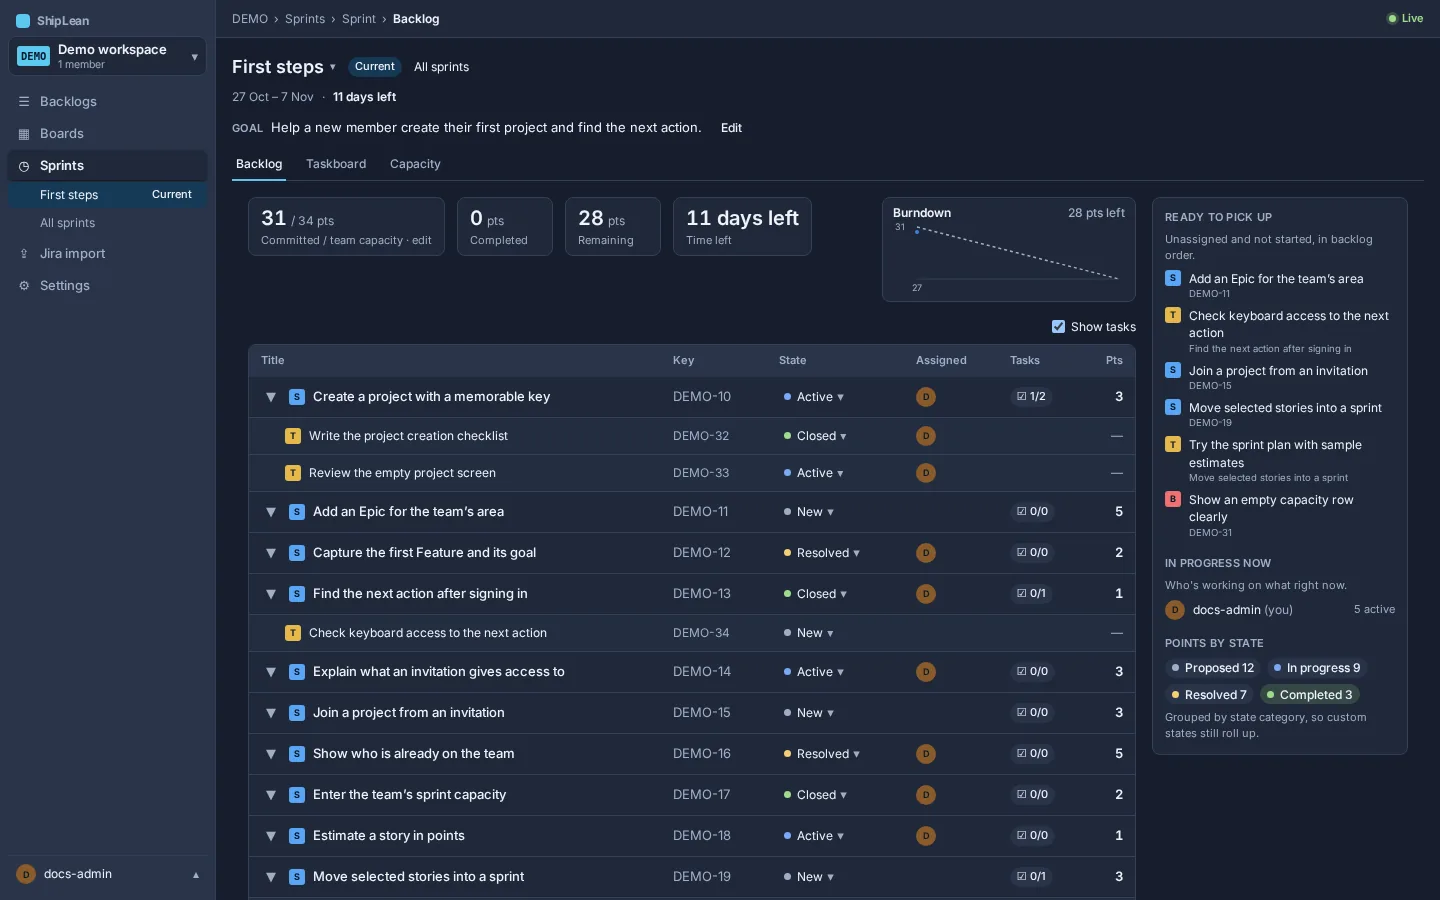
Task: Click the Current badge next to First steps title
Action: pos(375,67)
